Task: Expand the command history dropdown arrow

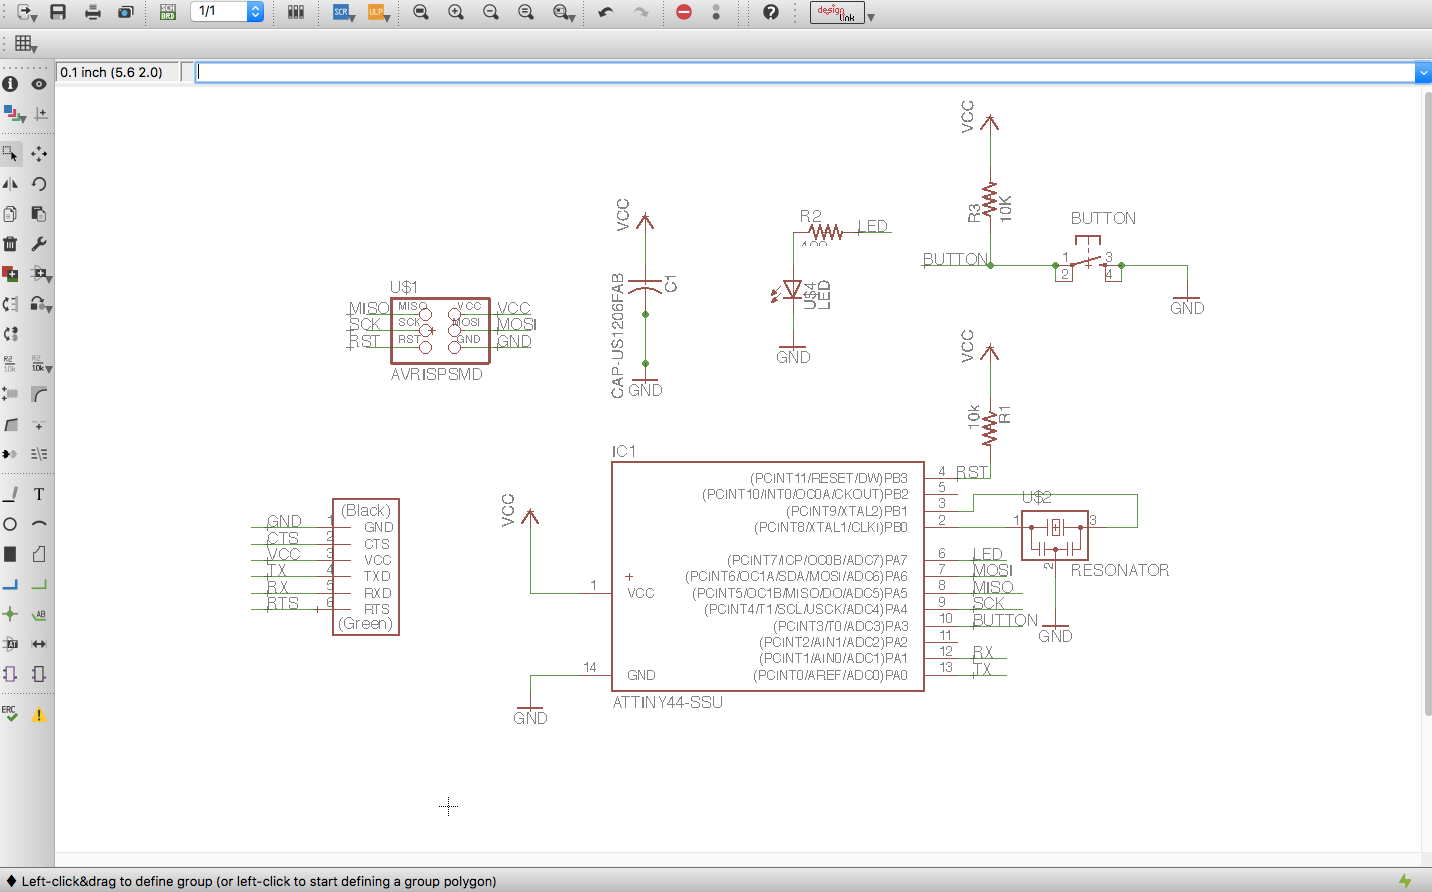Action: point(1423,72)
